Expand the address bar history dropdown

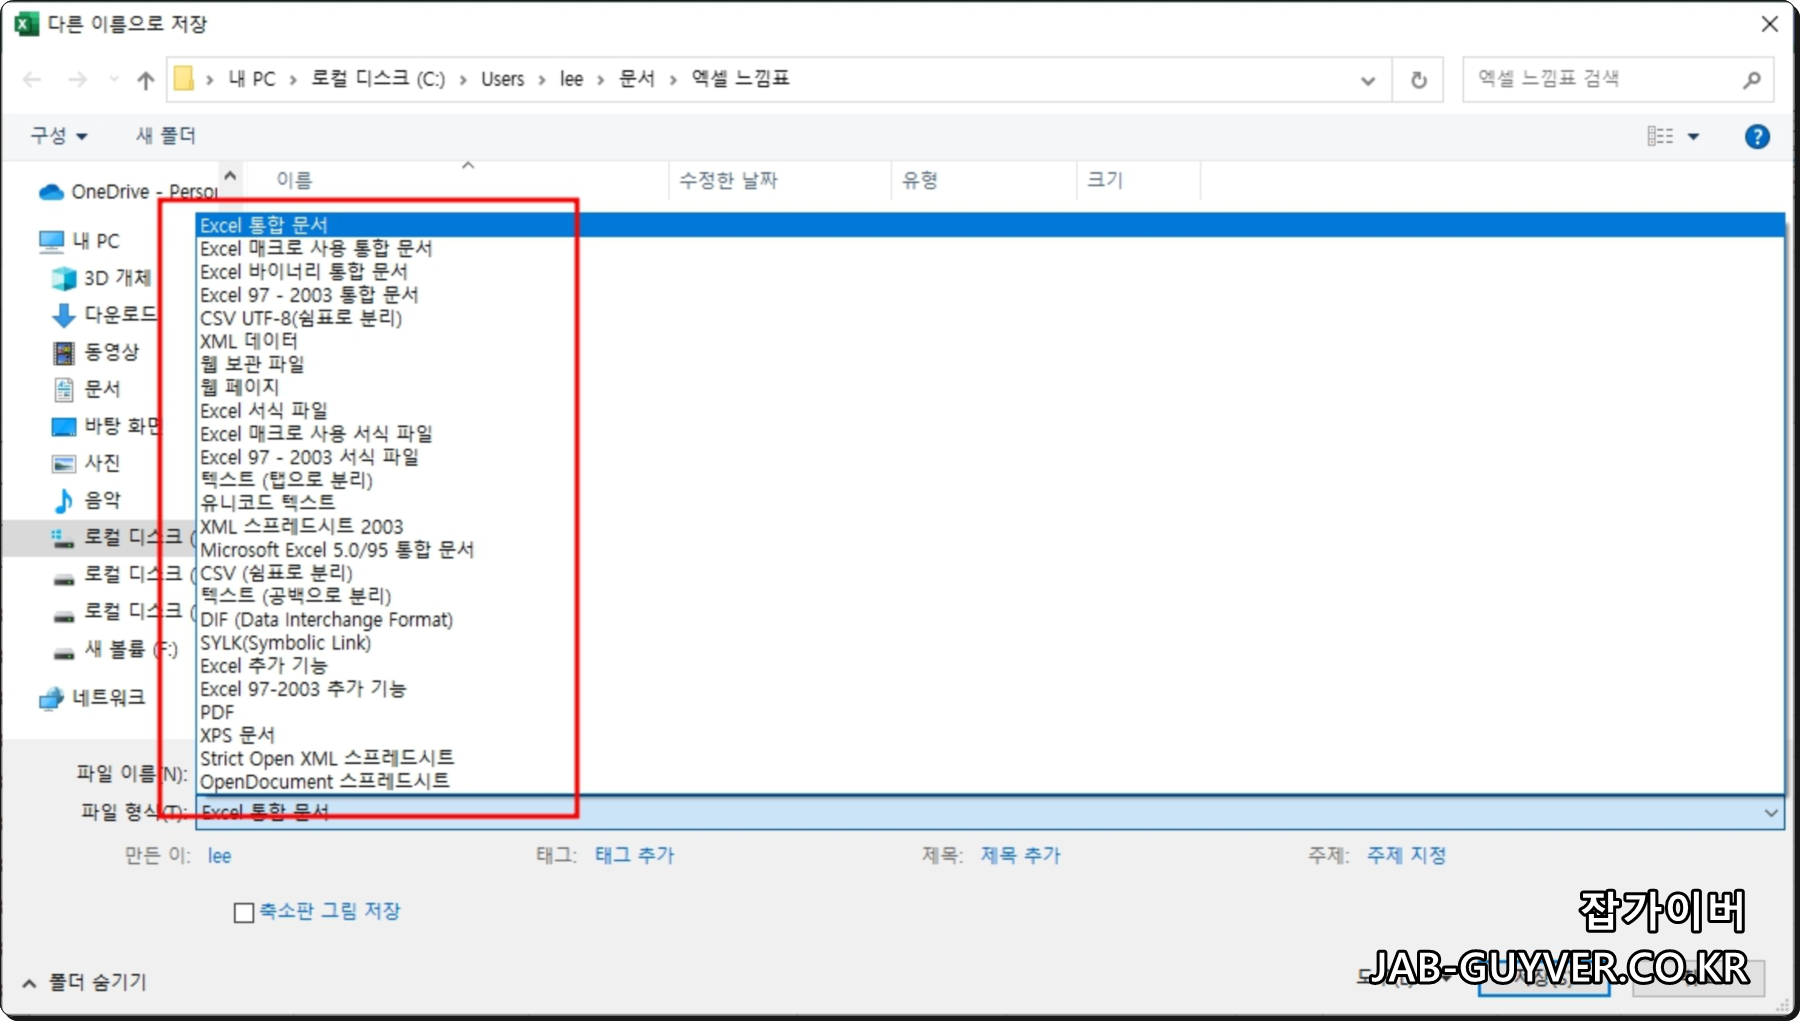pyautogui.click(x=1368, y=80)
